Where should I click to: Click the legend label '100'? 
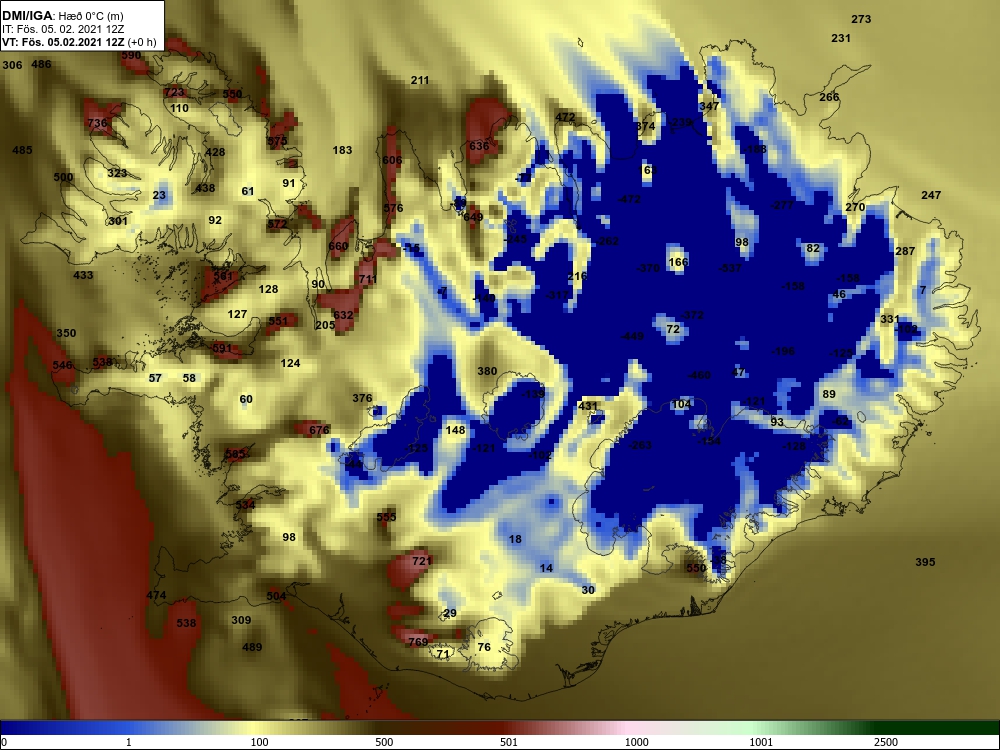click(x=260, y=742)
